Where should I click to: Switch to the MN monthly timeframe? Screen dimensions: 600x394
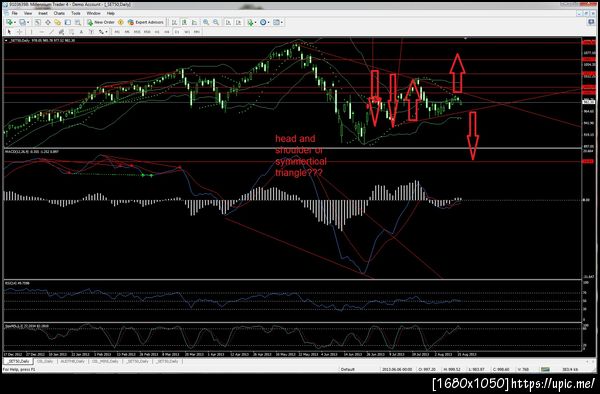point(197,32)
